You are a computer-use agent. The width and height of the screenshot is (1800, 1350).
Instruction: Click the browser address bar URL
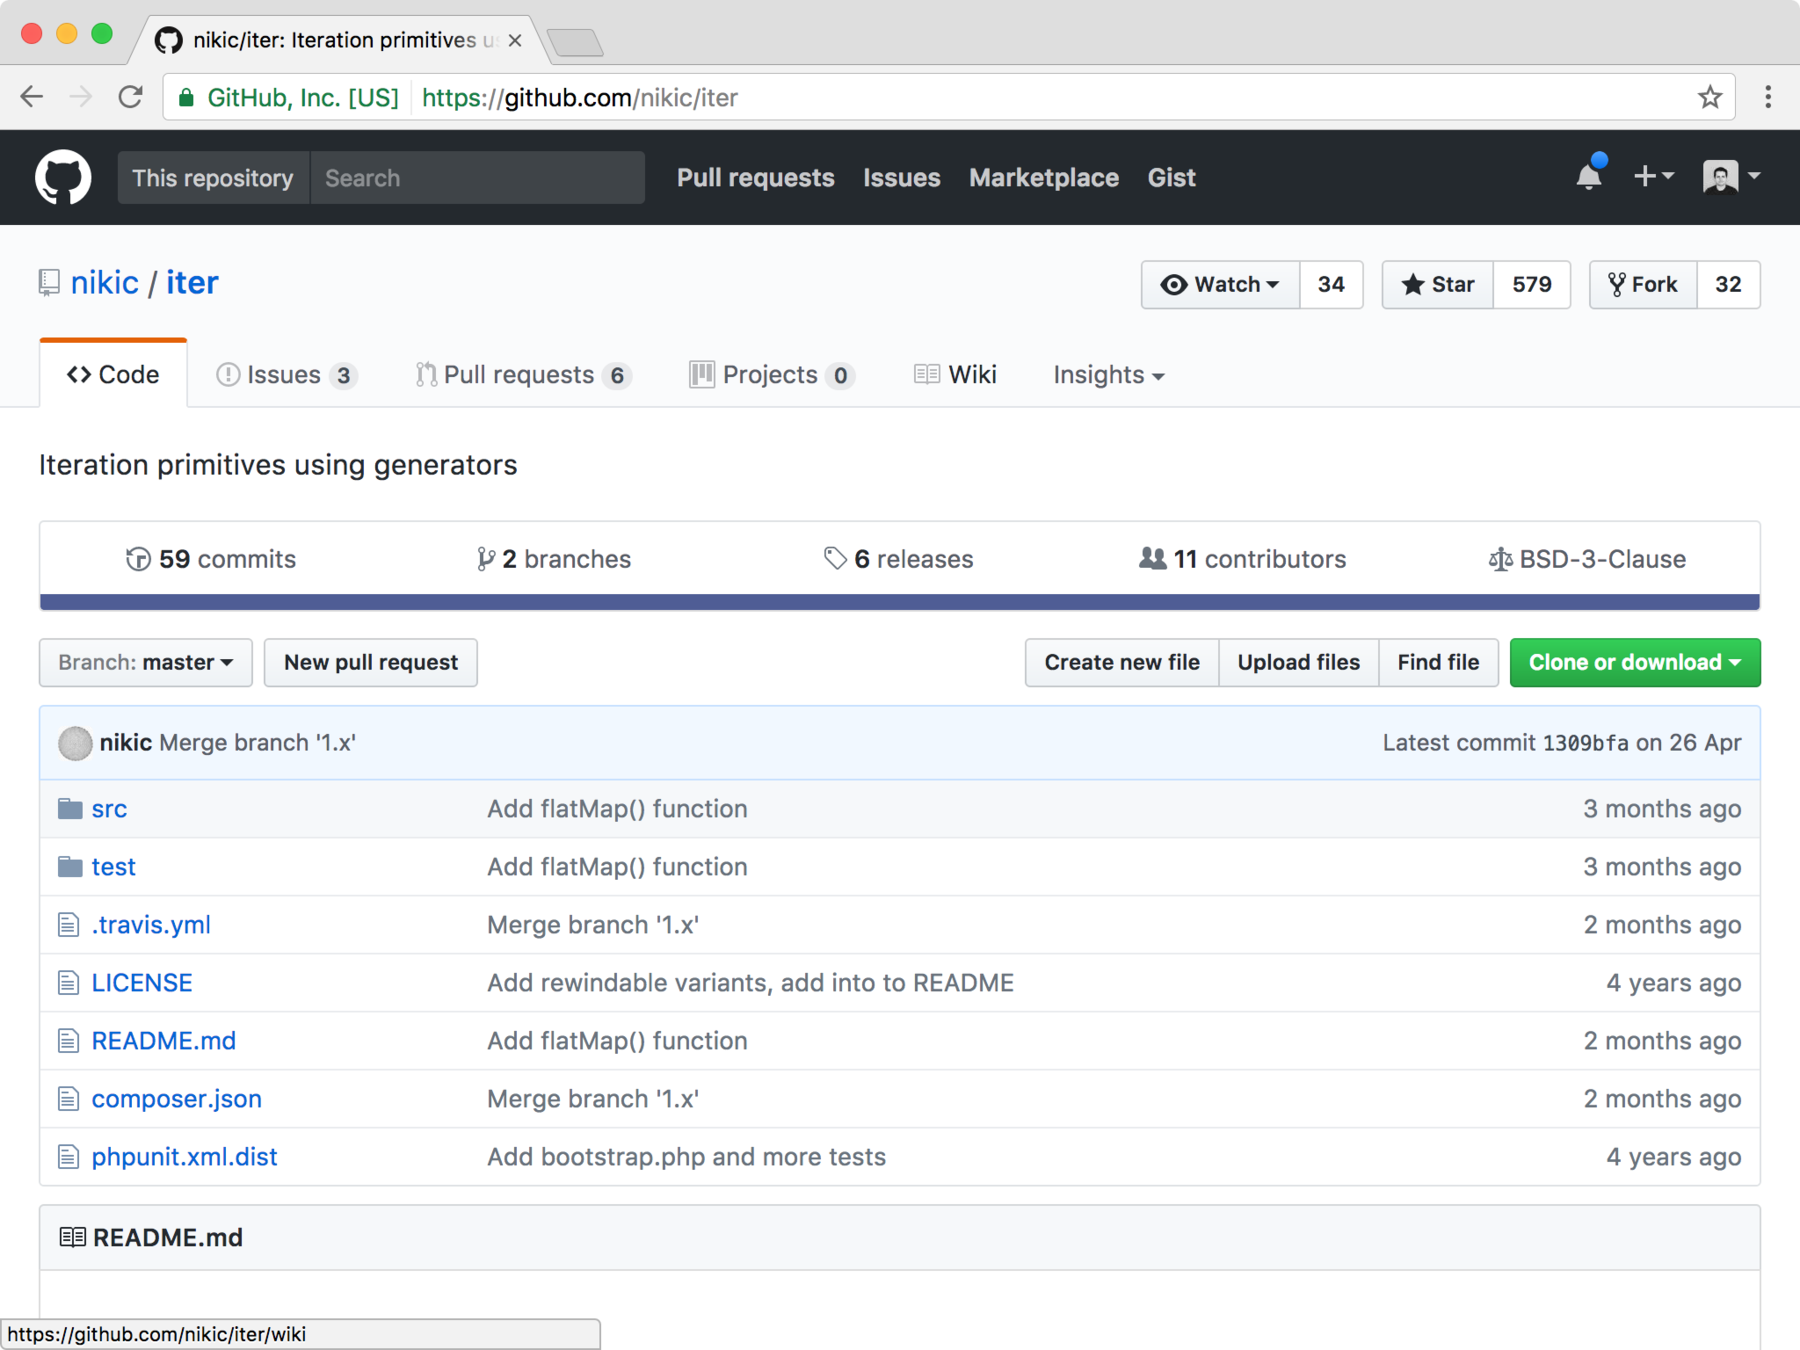click(x=580, y=98)
